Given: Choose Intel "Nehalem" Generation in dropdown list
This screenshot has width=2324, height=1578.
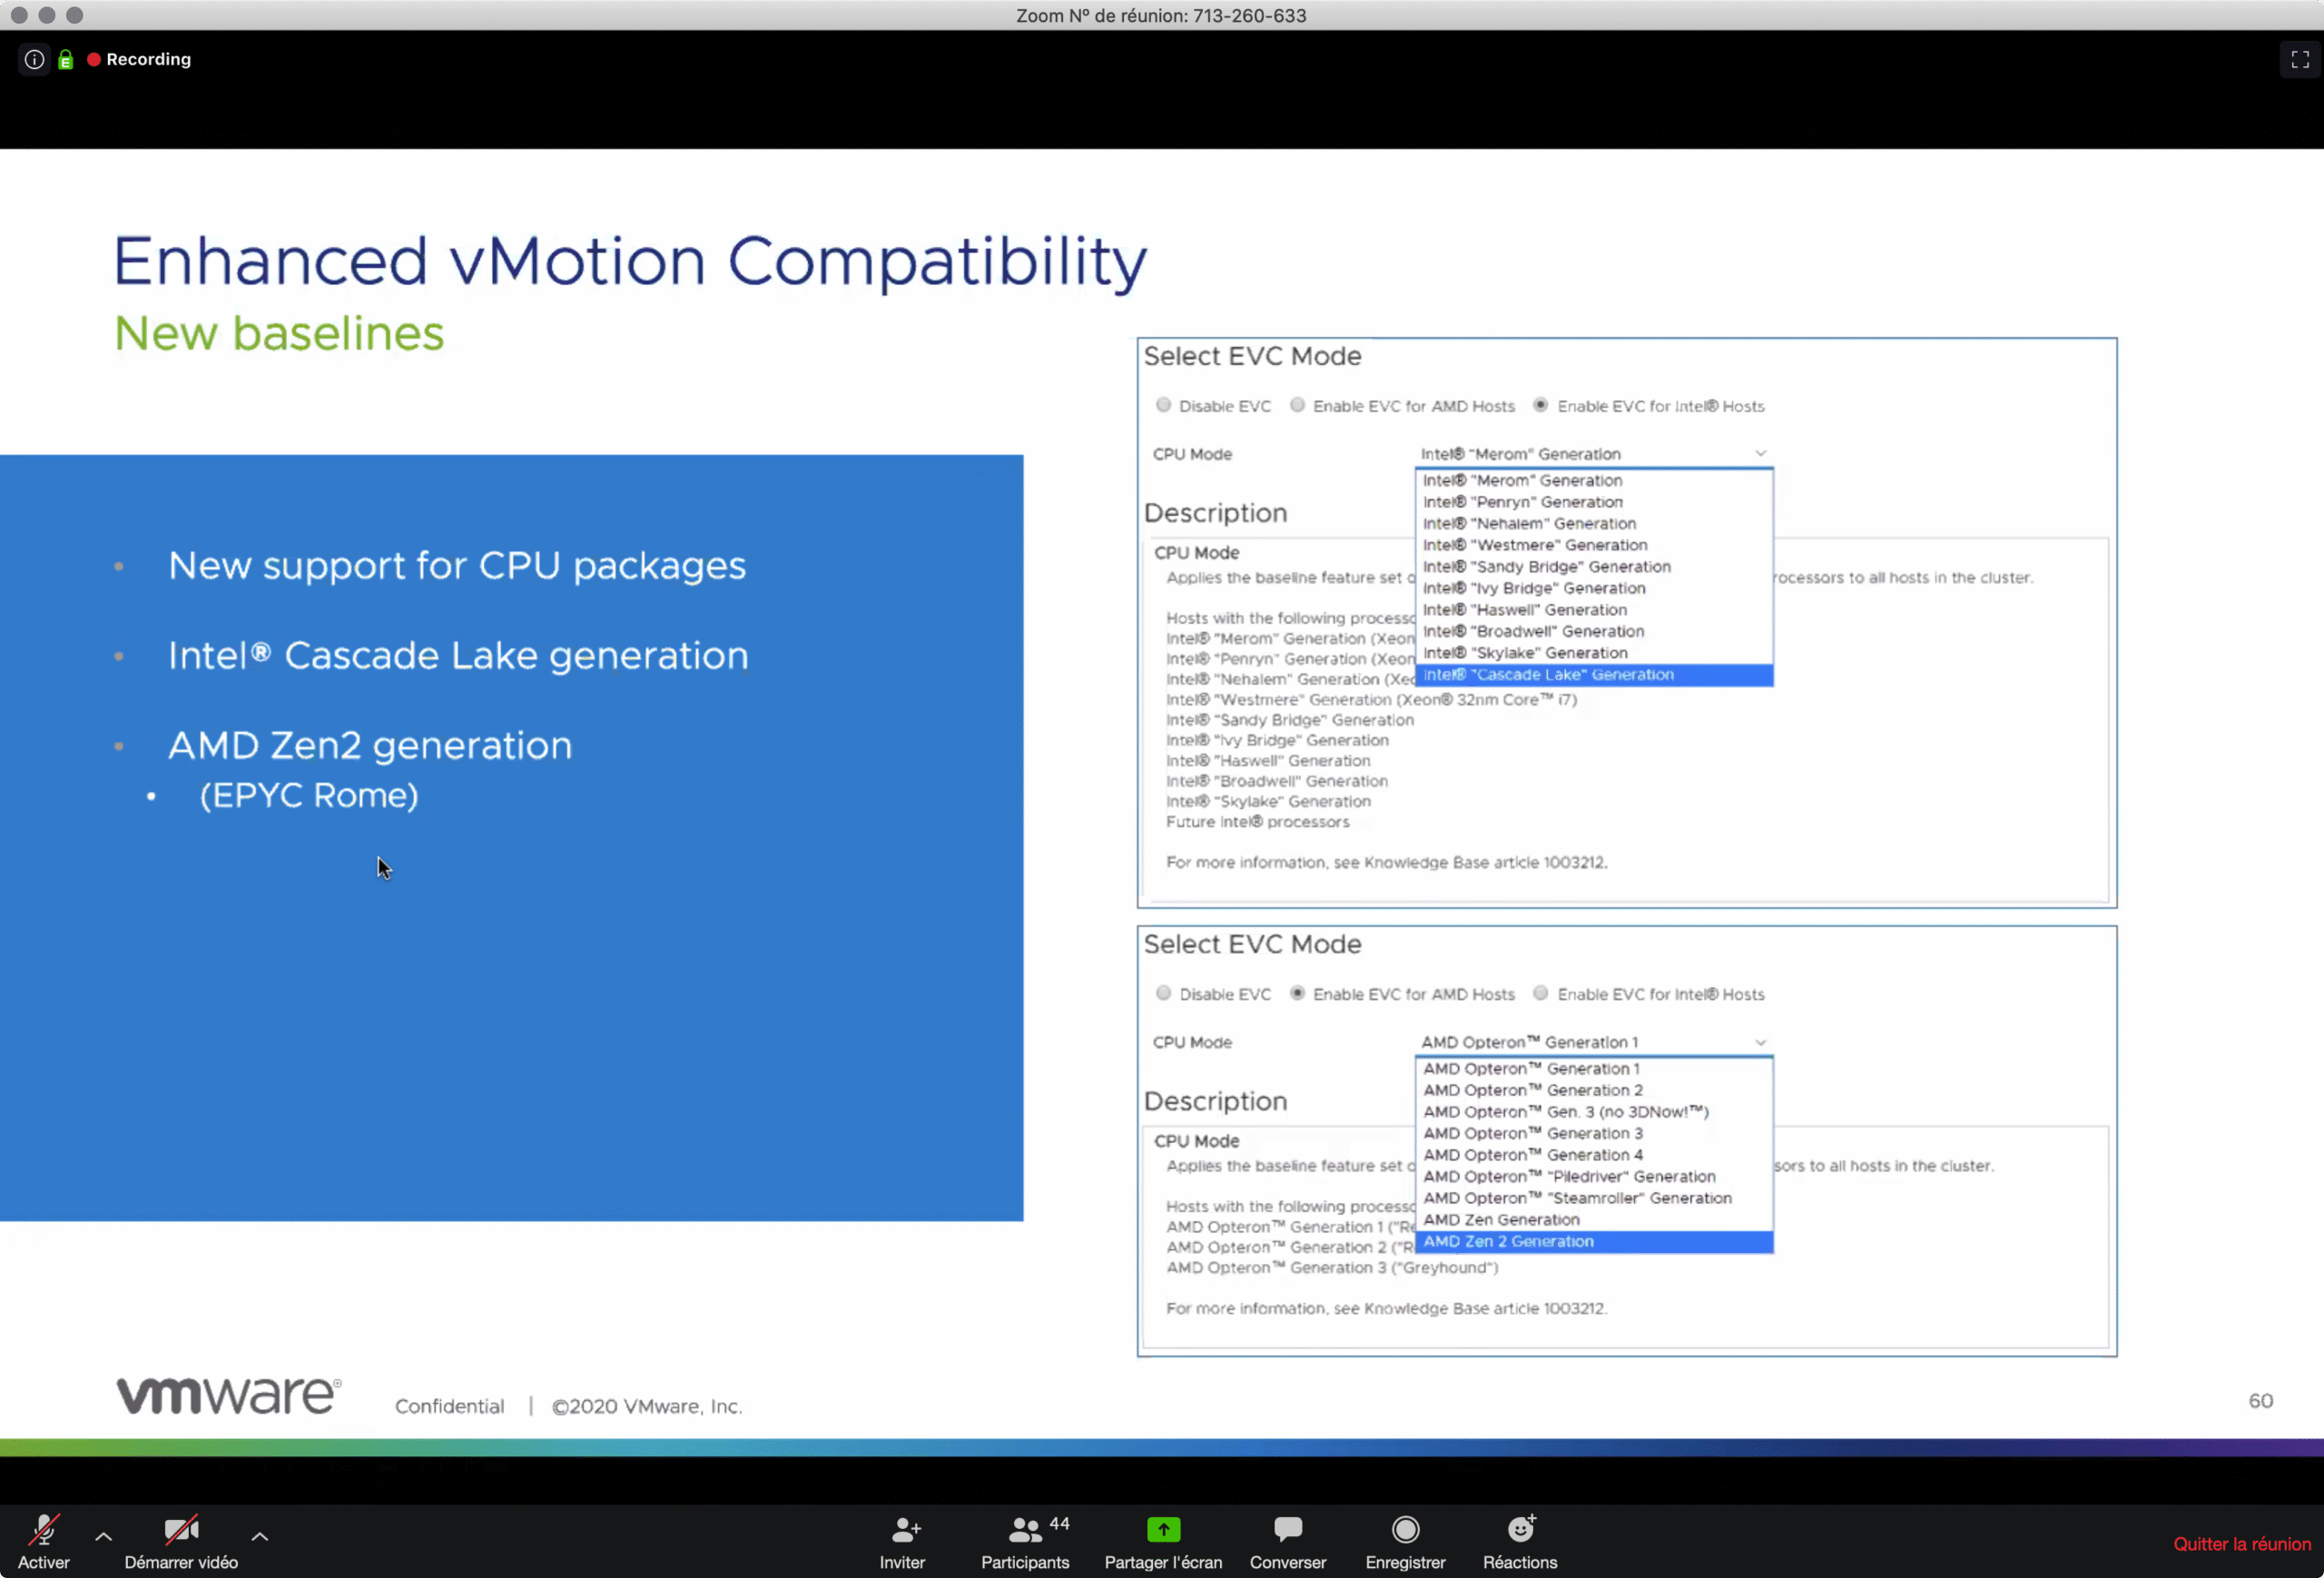Looking at the screenshot, I should click(x=1594, y=523).
